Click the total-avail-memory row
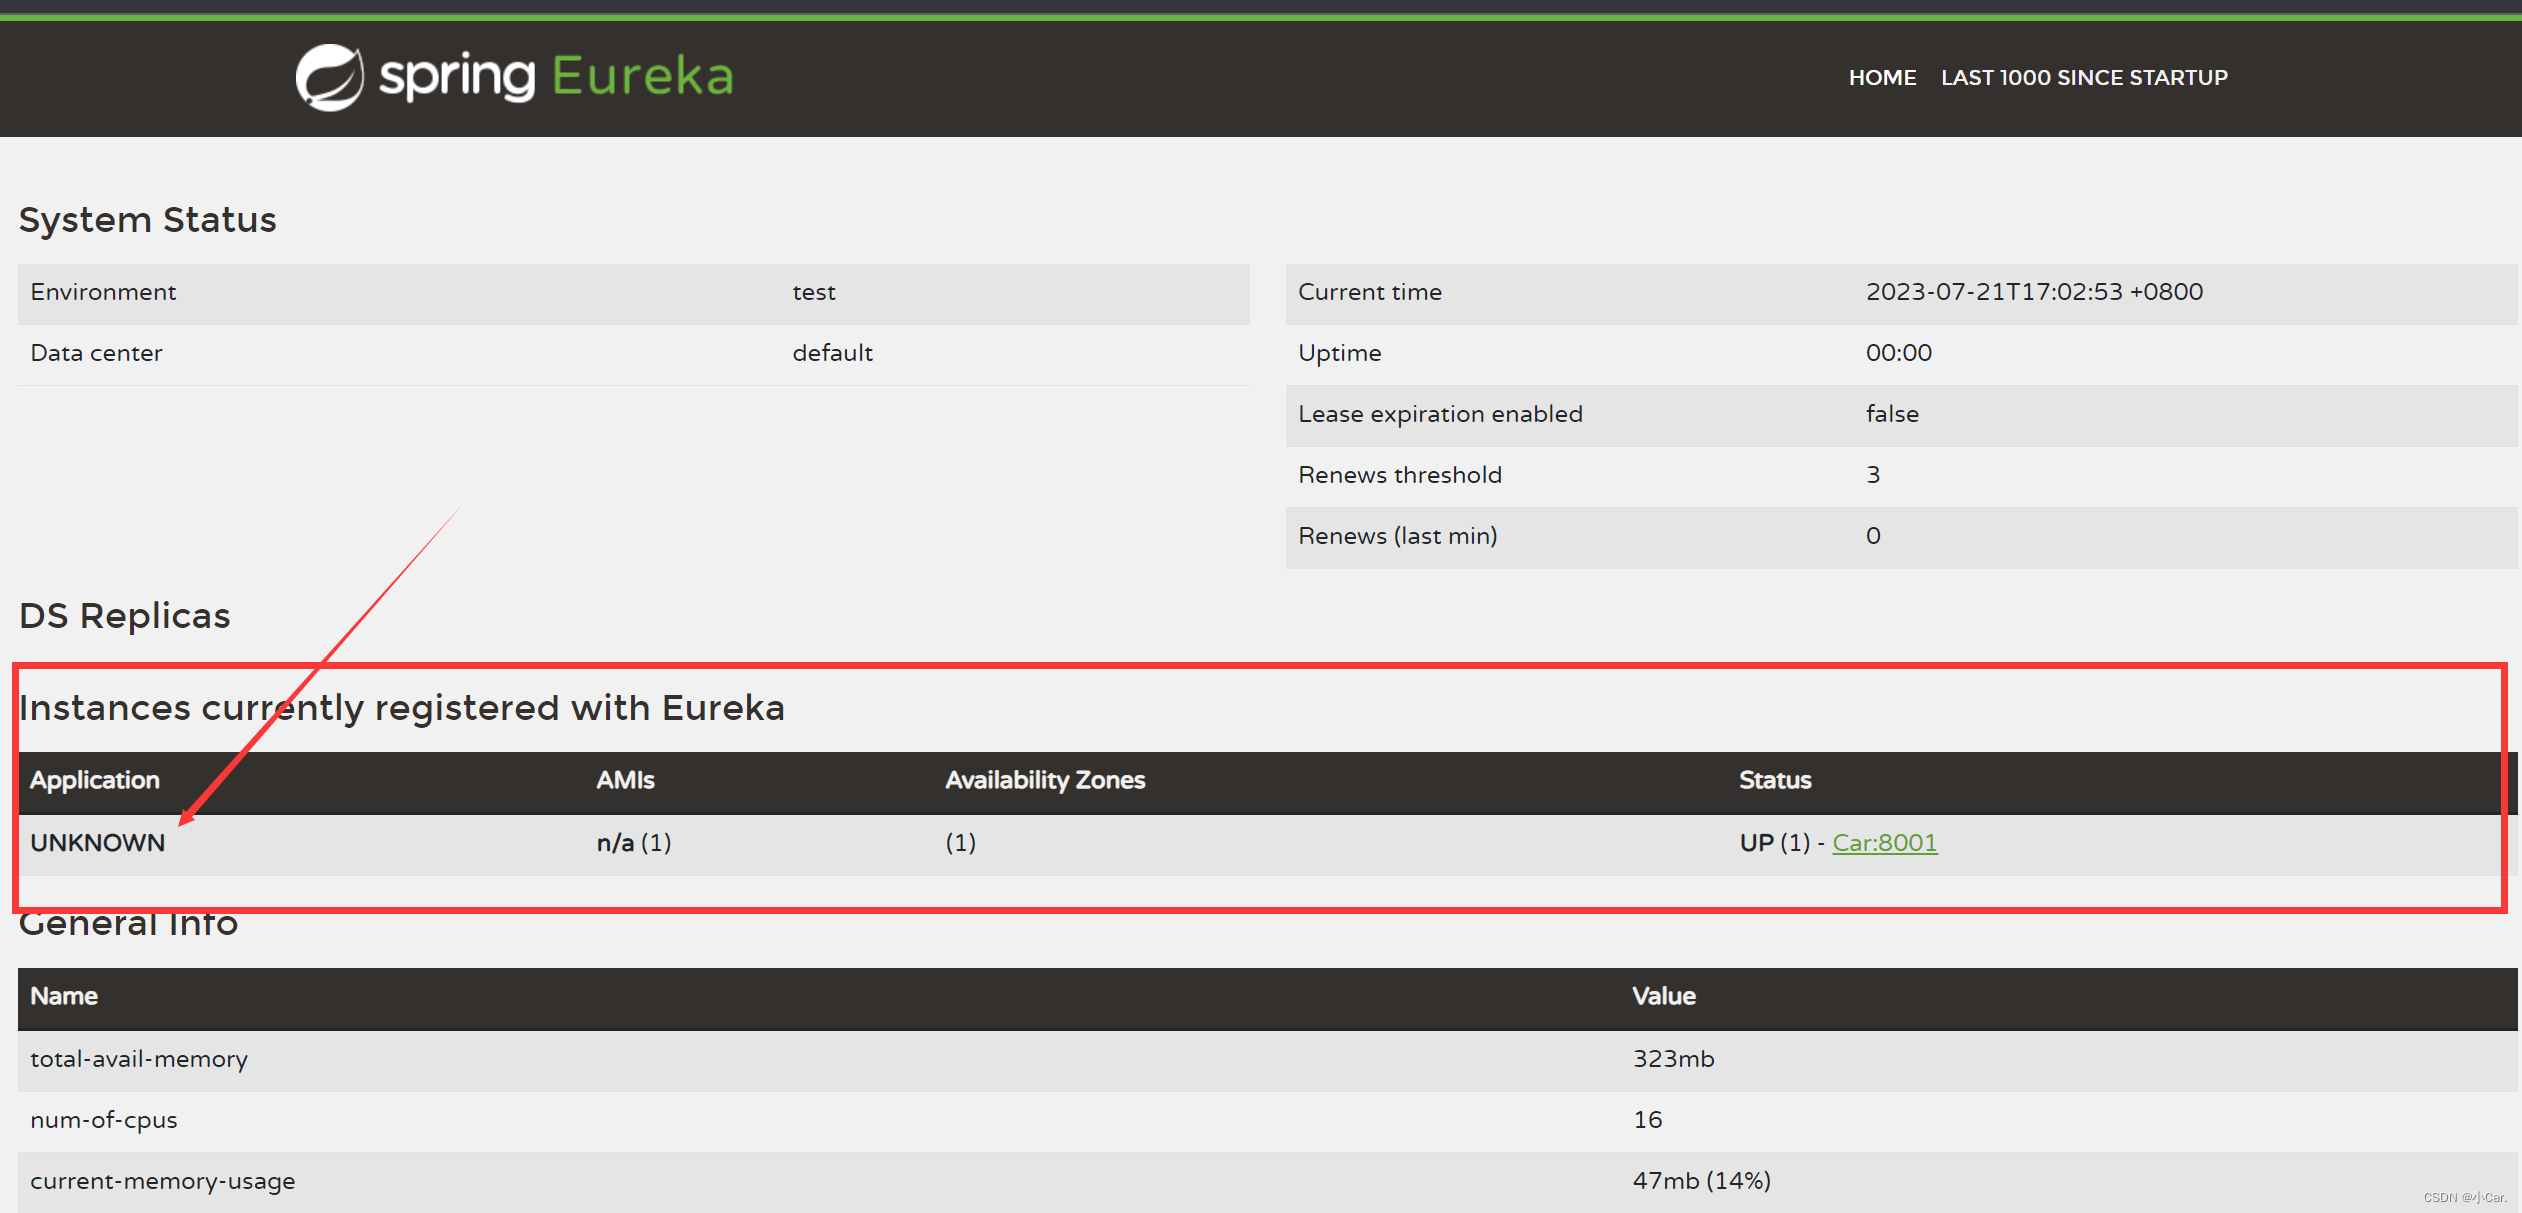2522x1213 pixels. click(139, 1059)
